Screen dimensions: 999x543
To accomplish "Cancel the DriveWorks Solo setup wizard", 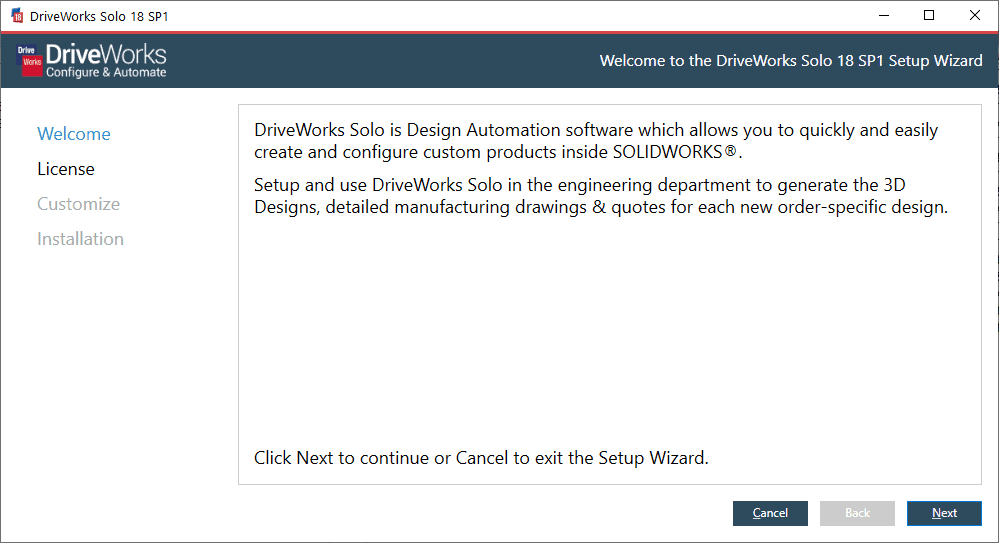I will point(770,513).
